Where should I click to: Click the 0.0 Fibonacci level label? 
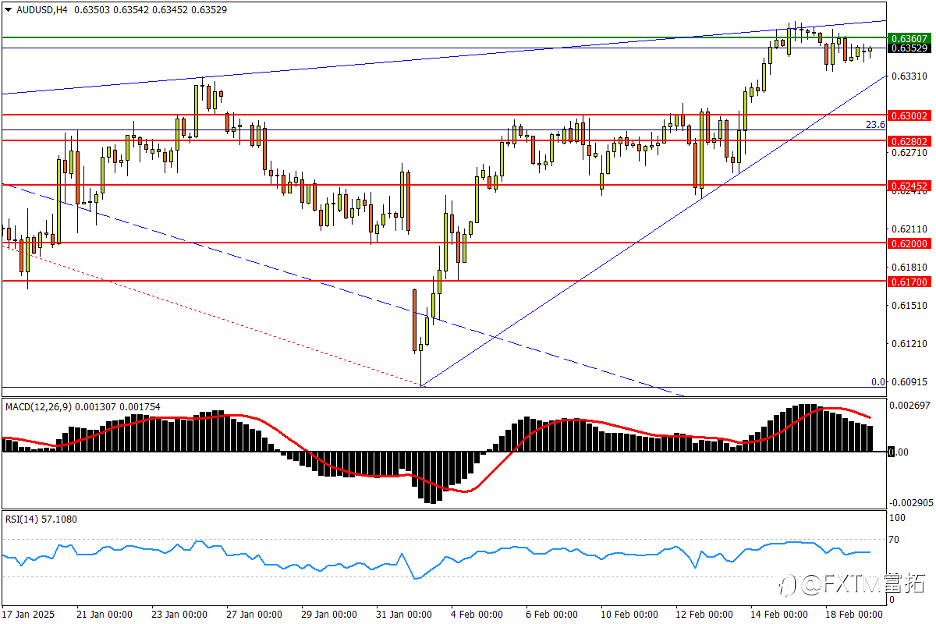[878, 382]
